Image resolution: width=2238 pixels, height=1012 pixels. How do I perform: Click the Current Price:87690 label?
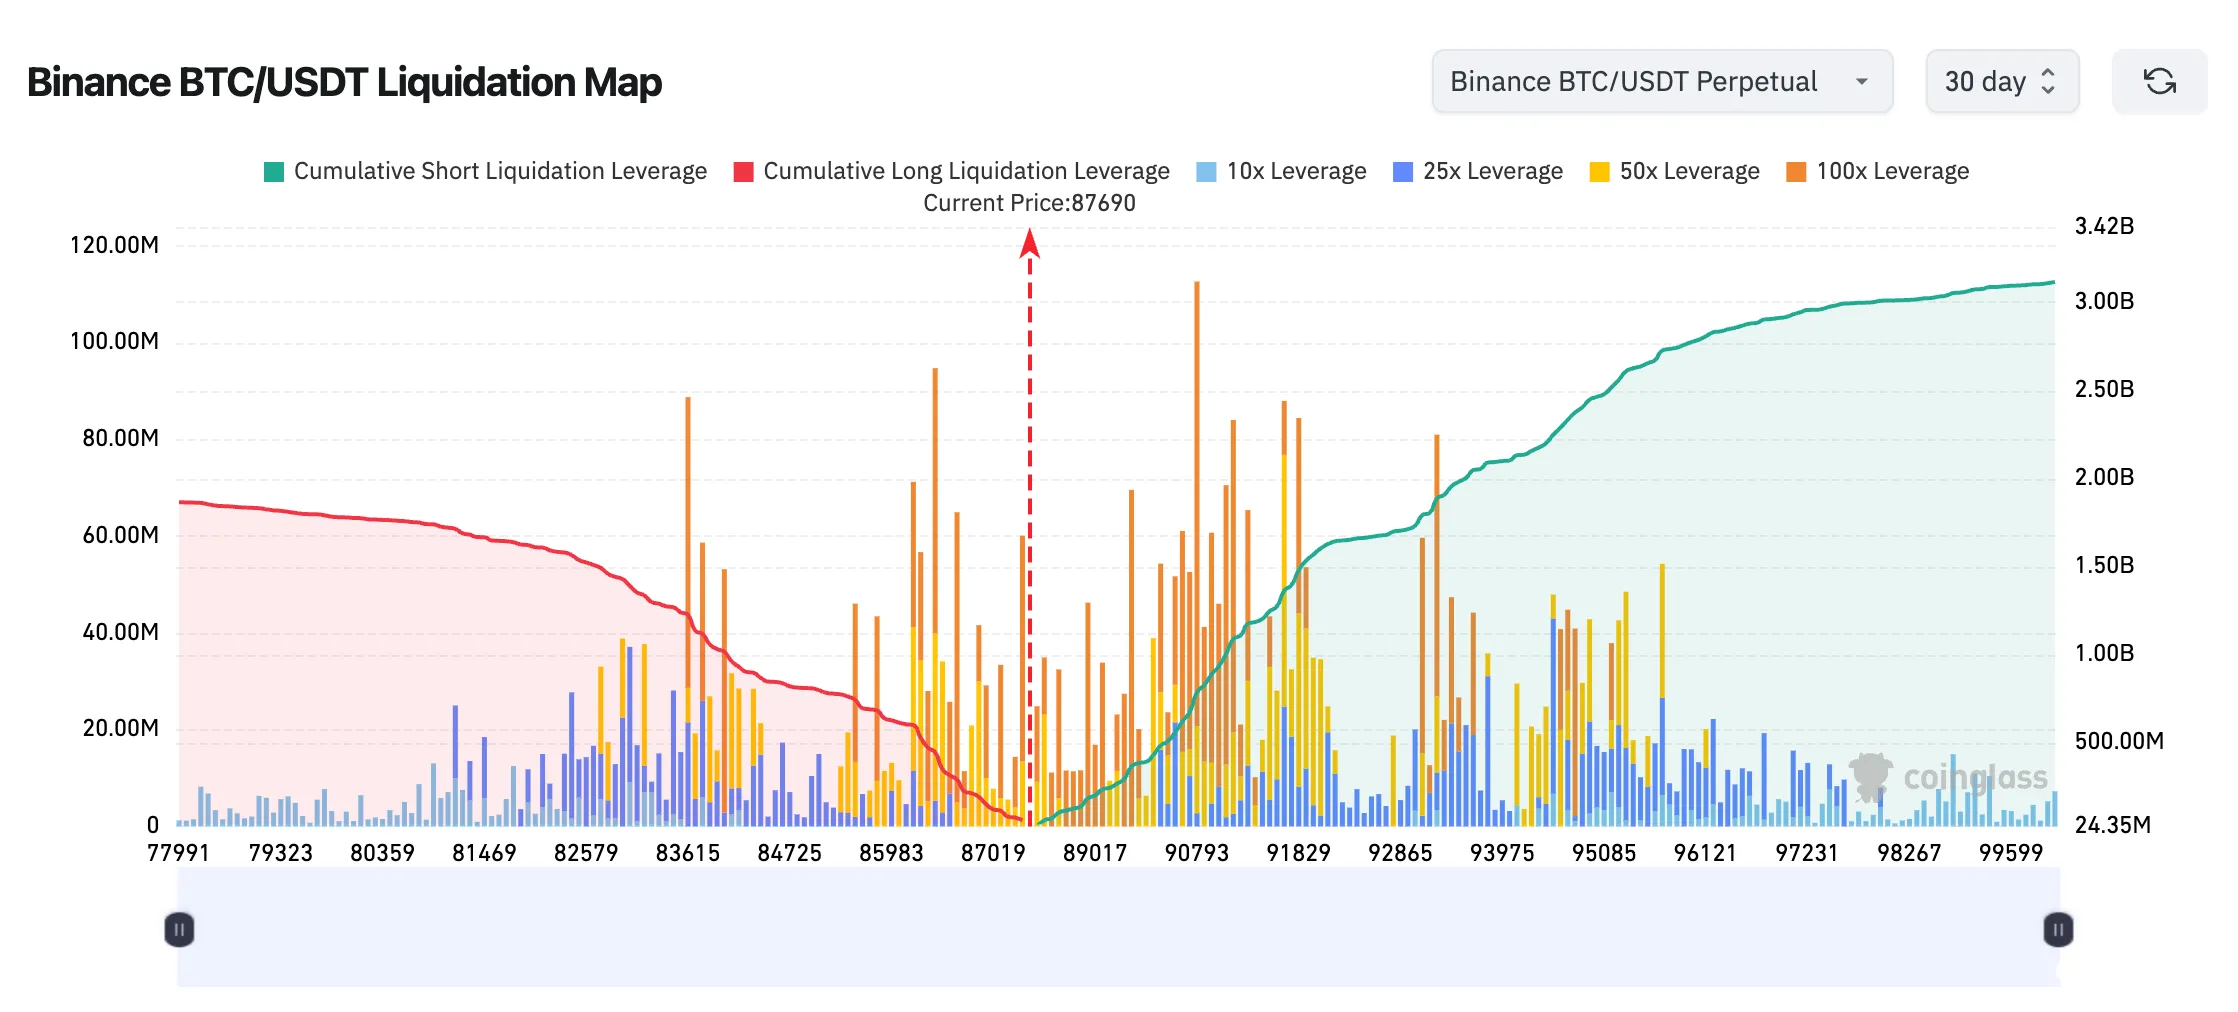coord(1030,203)
